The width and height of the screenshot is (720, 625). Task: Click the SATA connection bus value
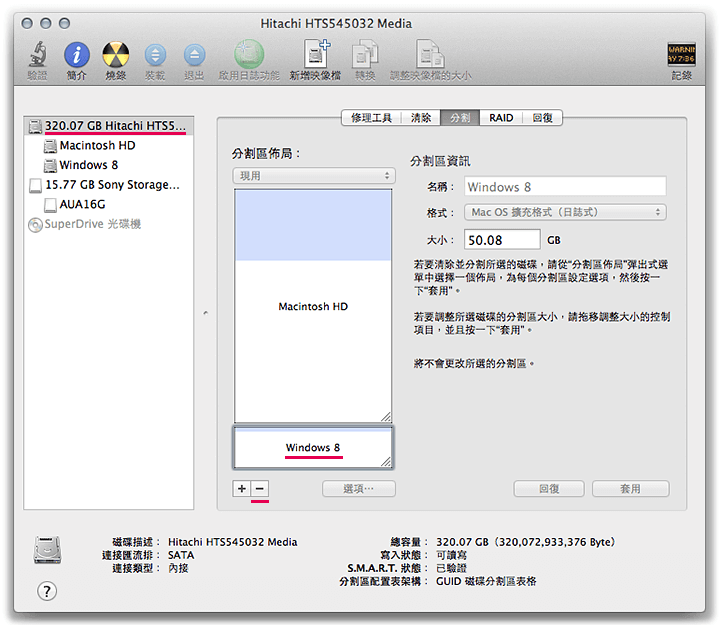181,555
